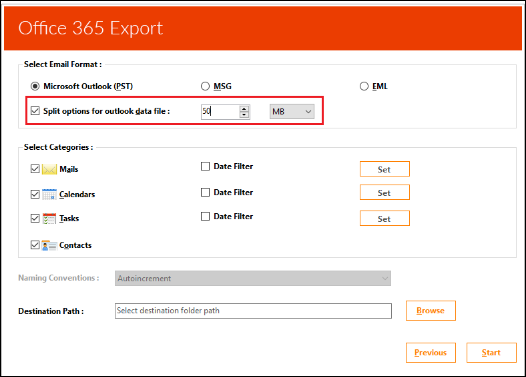Select the Microsoft Outlook (PST) radio button
Viewport: 526px width, 377px height.
pos(35,86)
